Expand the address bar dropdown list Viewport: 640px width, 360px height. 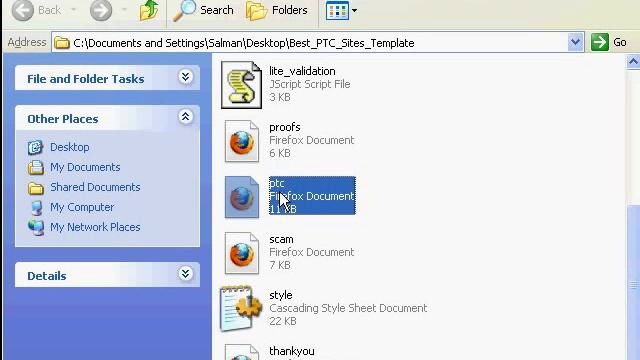(575, 42)
